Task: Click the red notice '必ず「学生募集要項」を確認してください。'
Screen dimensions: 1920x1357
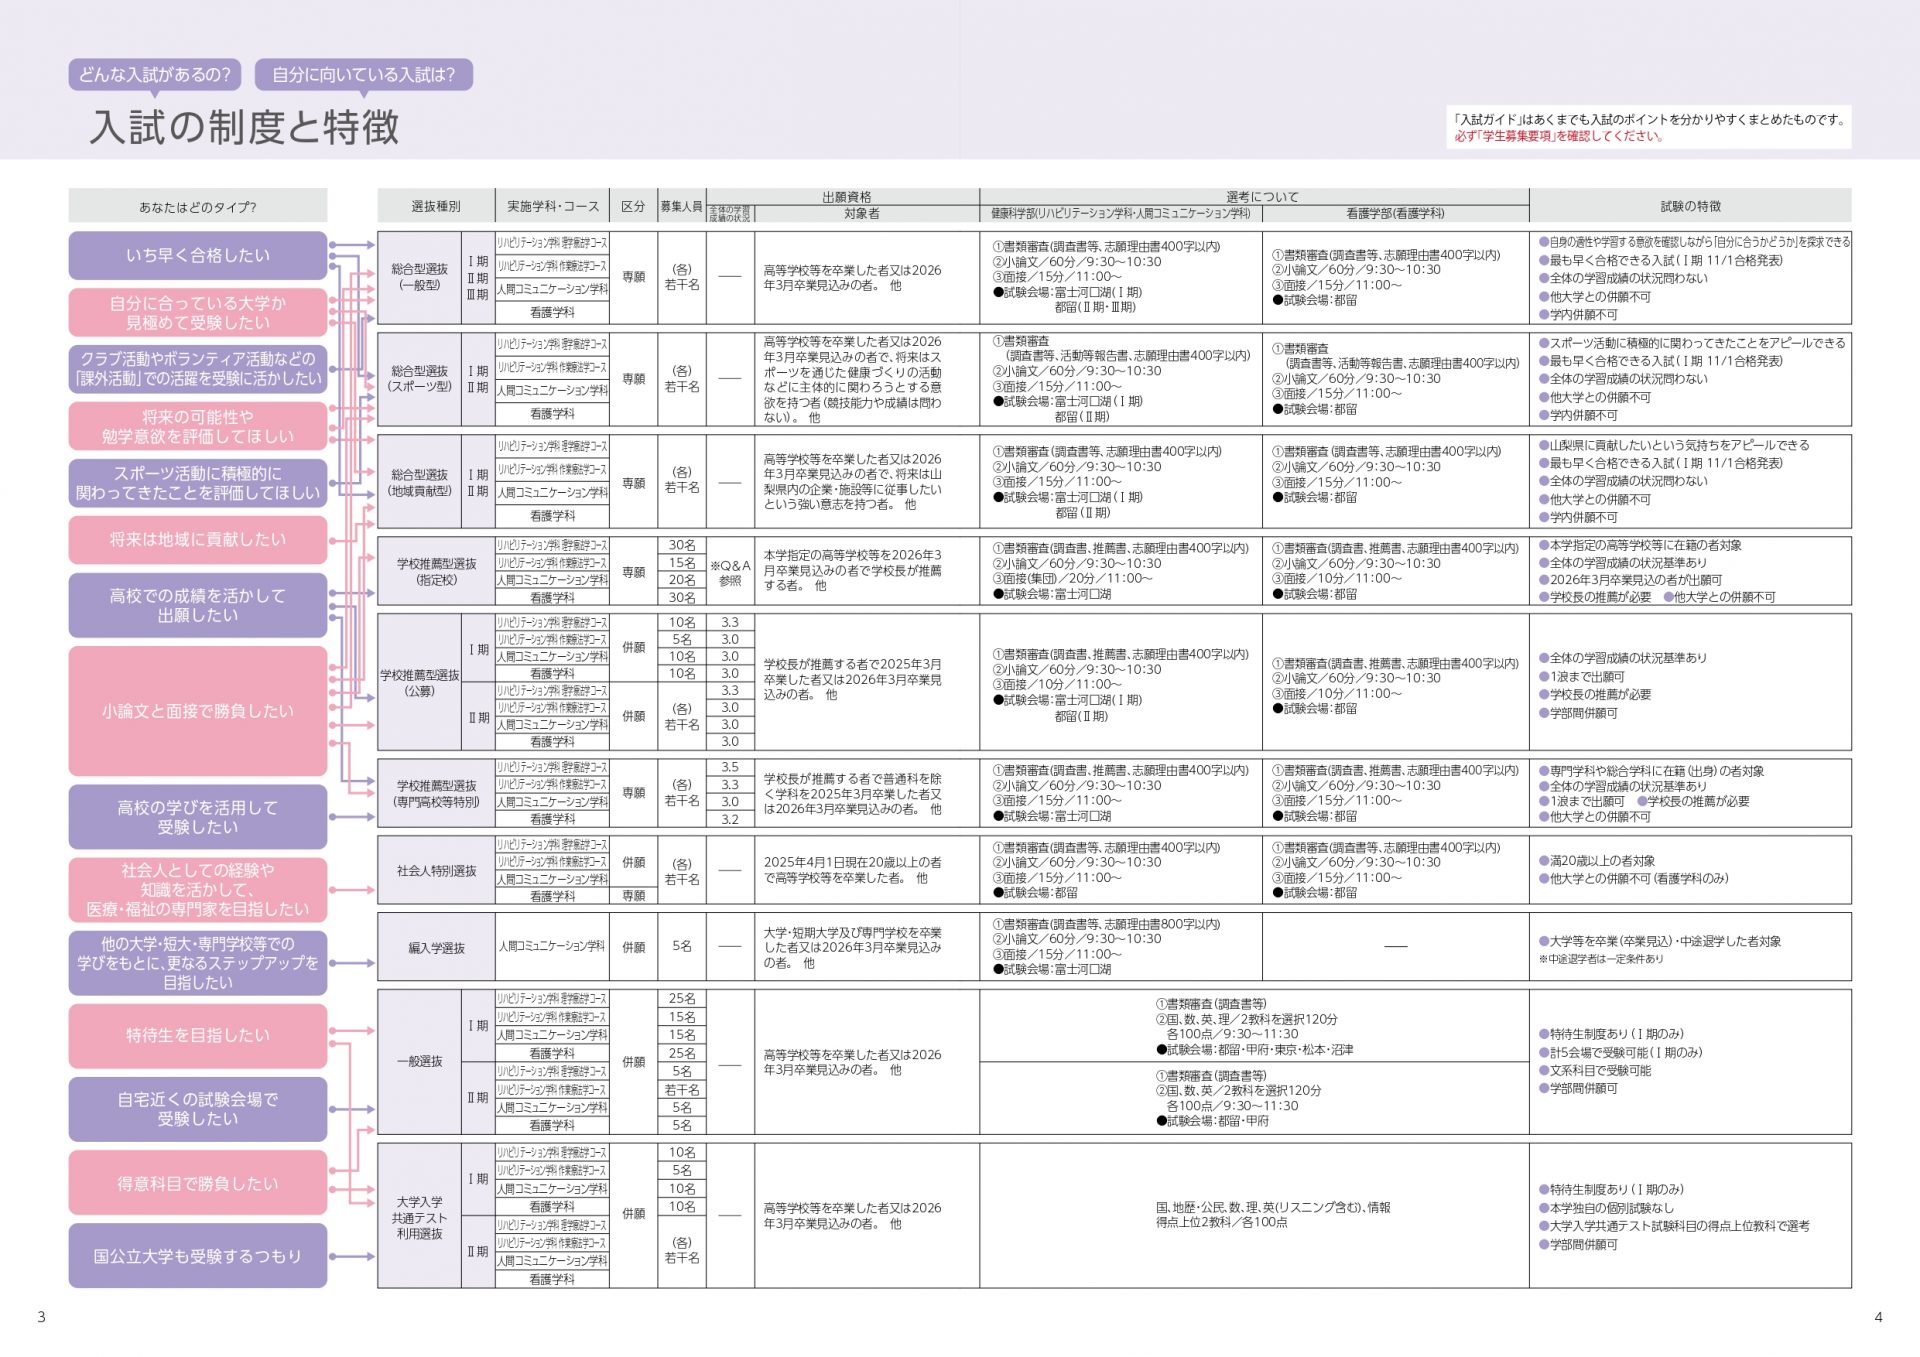Action: (1559, 136)
